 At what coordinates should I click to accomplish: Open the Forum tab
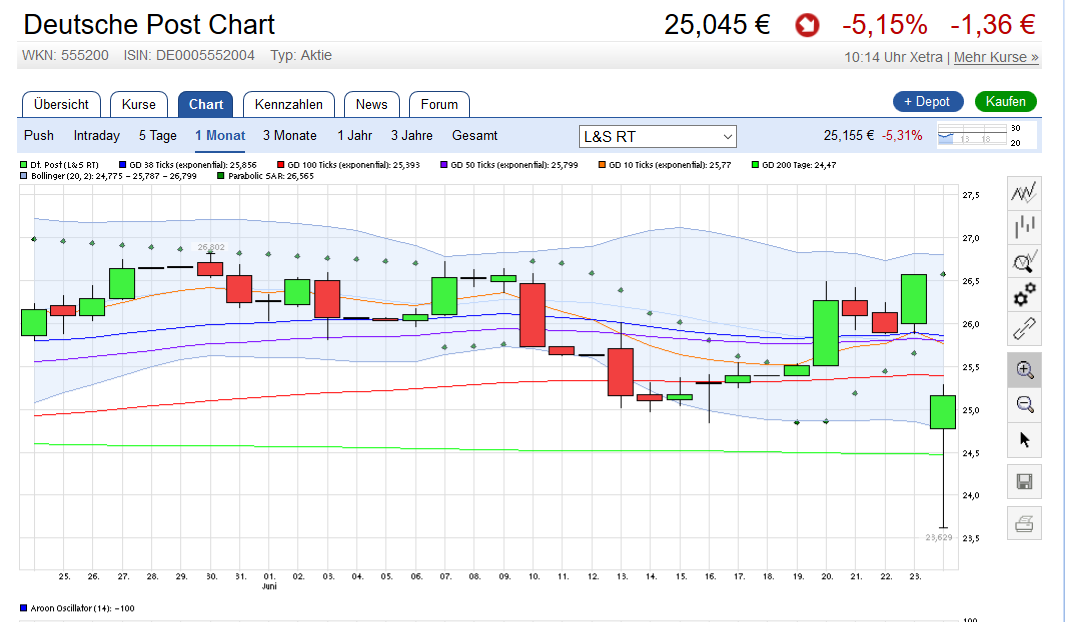[439, 105]
